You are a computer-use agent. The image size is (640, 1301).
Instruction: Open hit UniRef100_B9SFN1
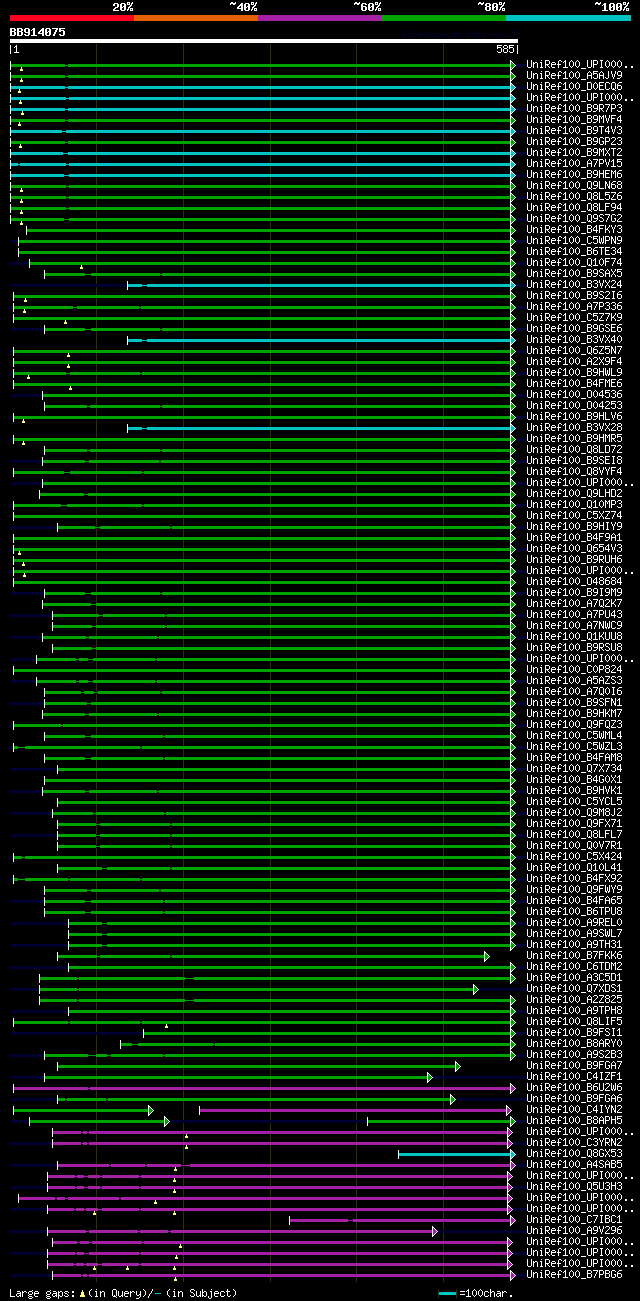click(574, 702)
